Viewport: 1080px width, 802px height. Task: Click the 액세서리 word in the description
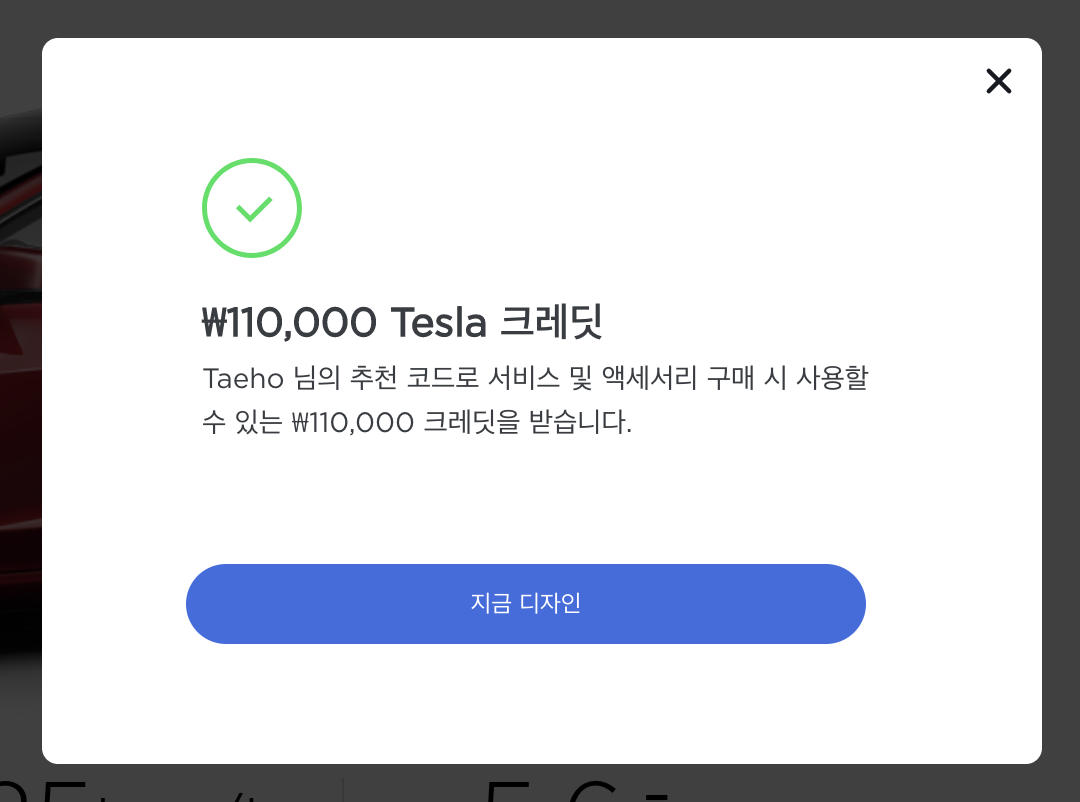click(x=650, y=378)
